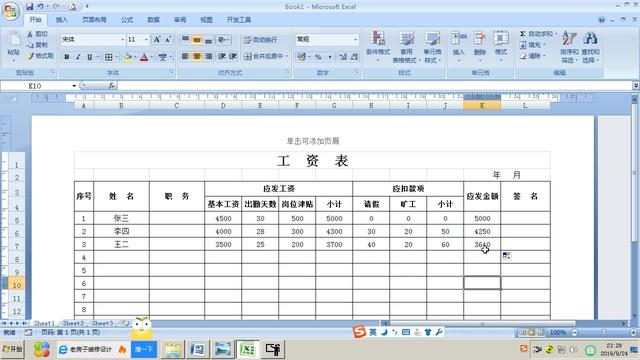Image resolution: width=640 pixels, height=360 pixels.
Task: Switch to the 插入 ribbon tab
Action: click(x=62, y=20)
